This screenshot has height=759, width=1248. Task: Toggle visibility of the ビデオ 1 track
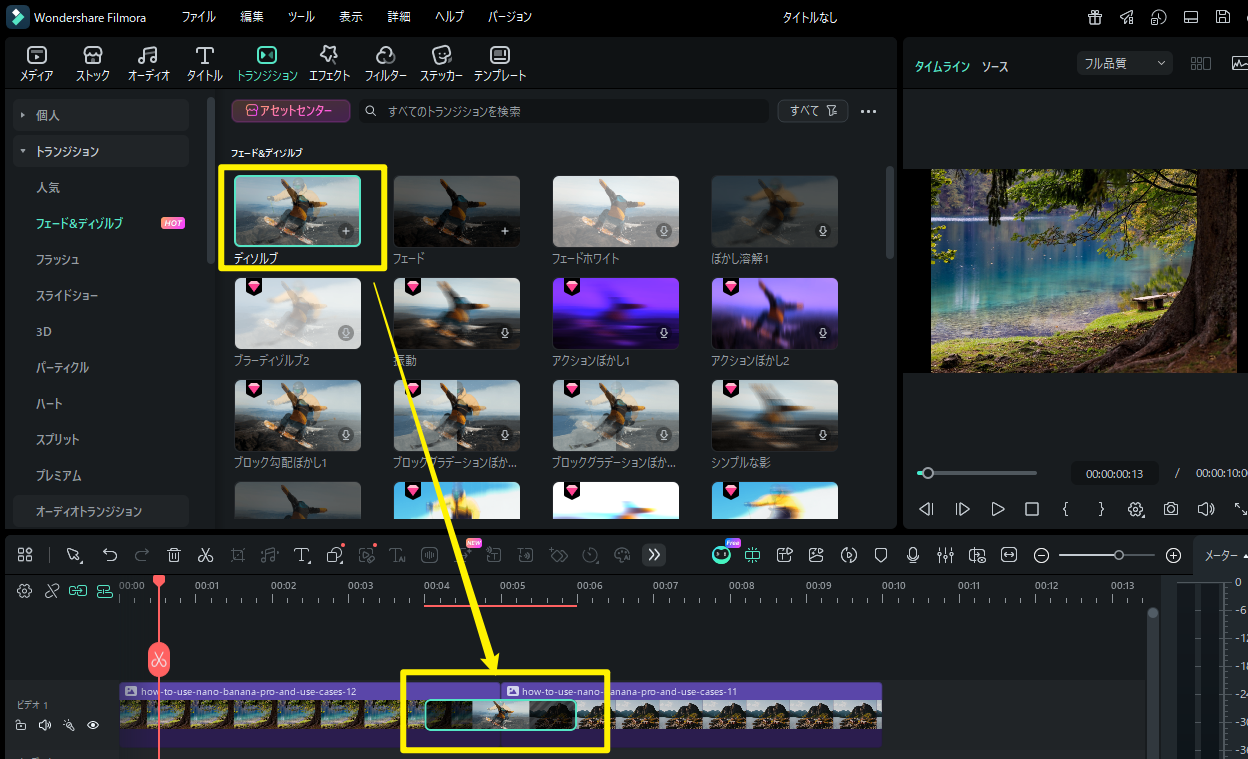[x=93, y=725]
